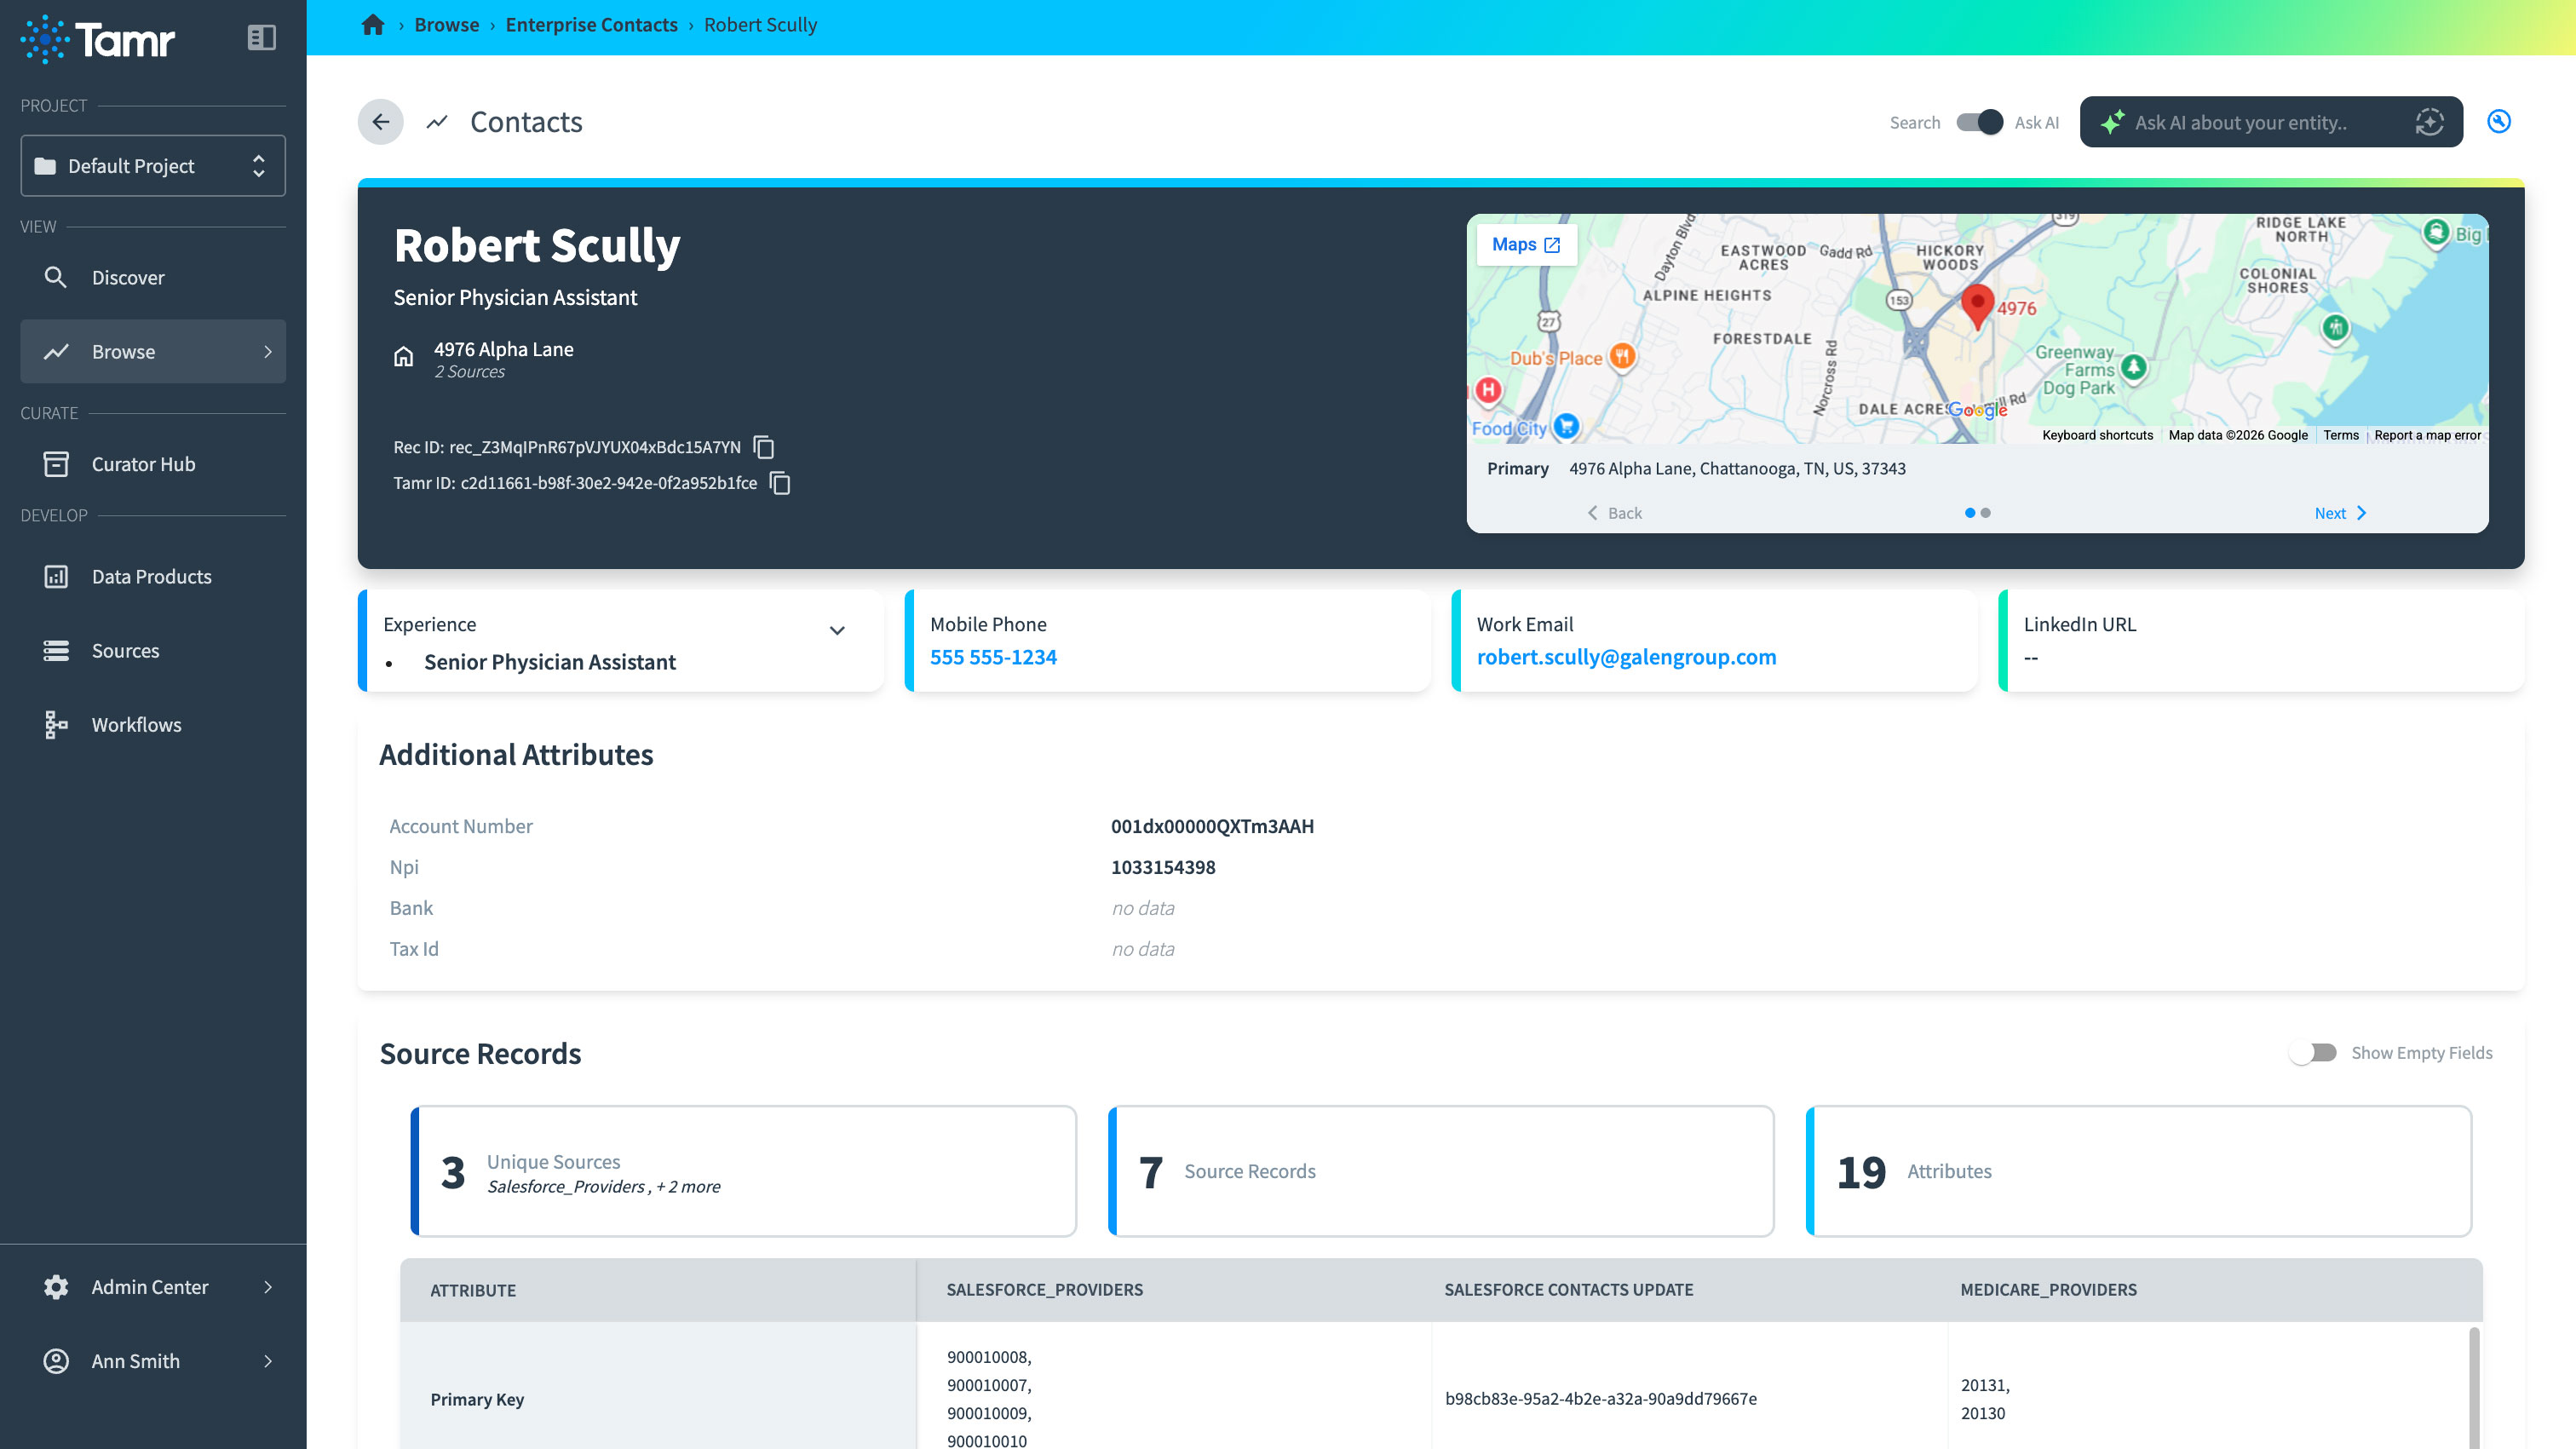Copy the Rec ID value

coord(764,447)
